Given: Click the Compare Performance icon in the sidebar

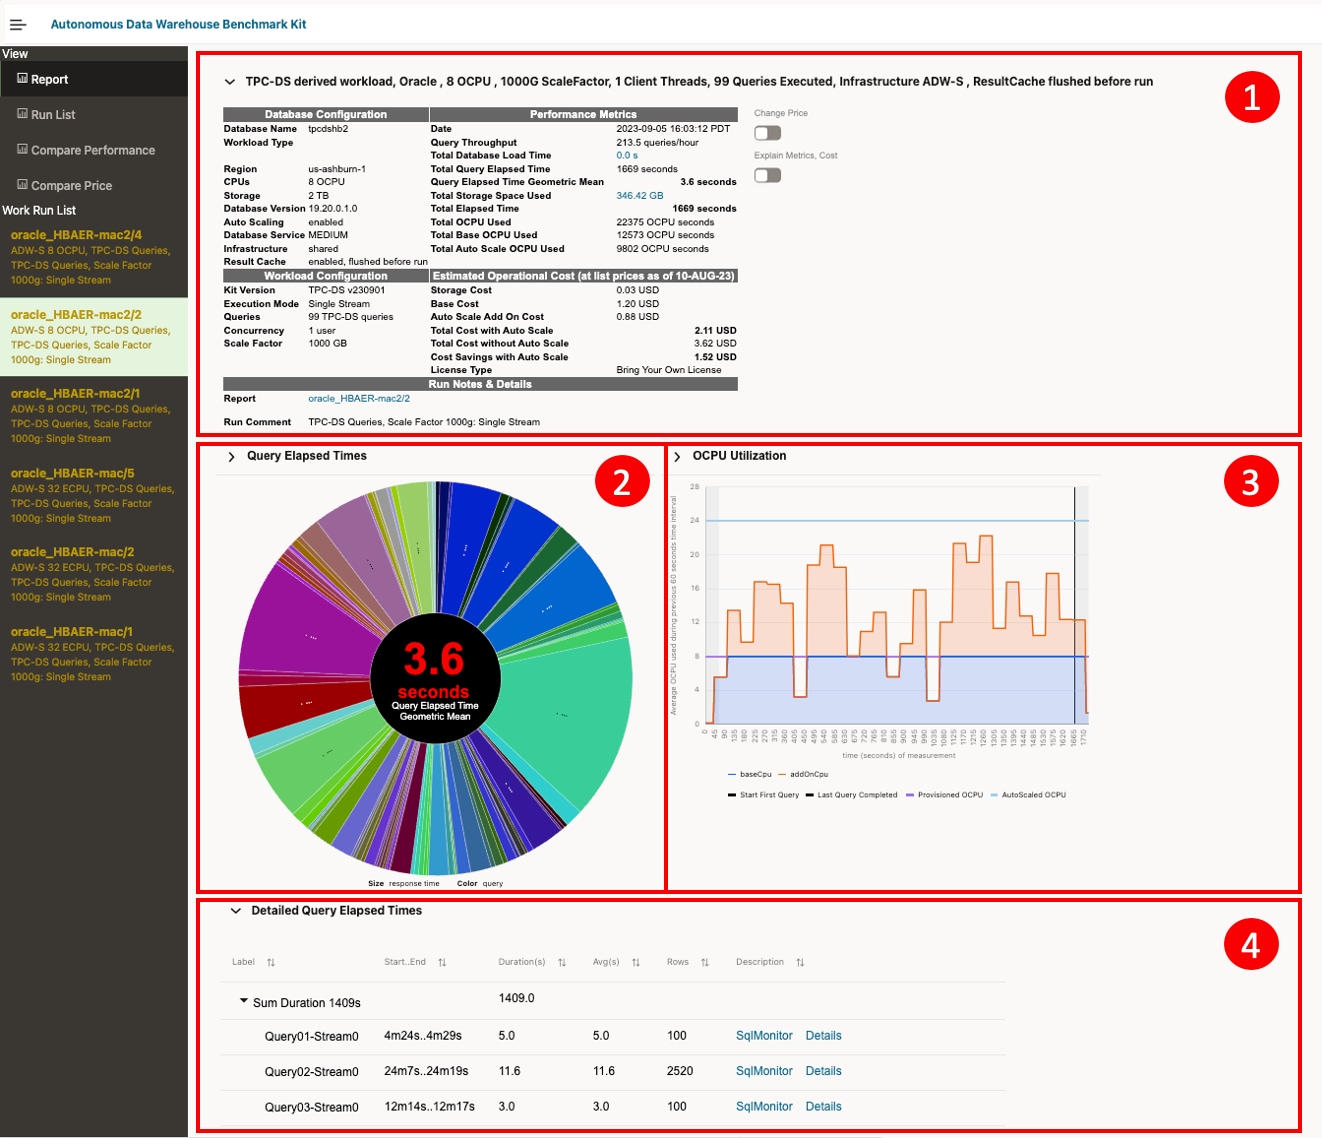Looking at the screenshot, I should point(22,150).
